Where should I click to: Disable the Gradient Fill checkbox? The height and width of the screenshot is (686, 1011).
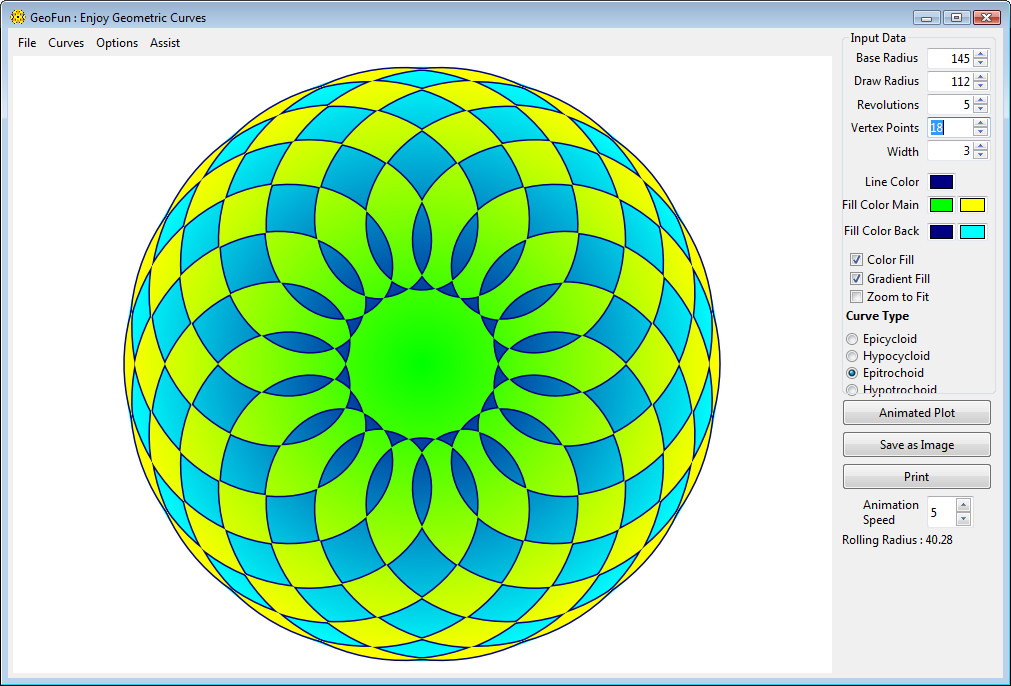point(856,279)
